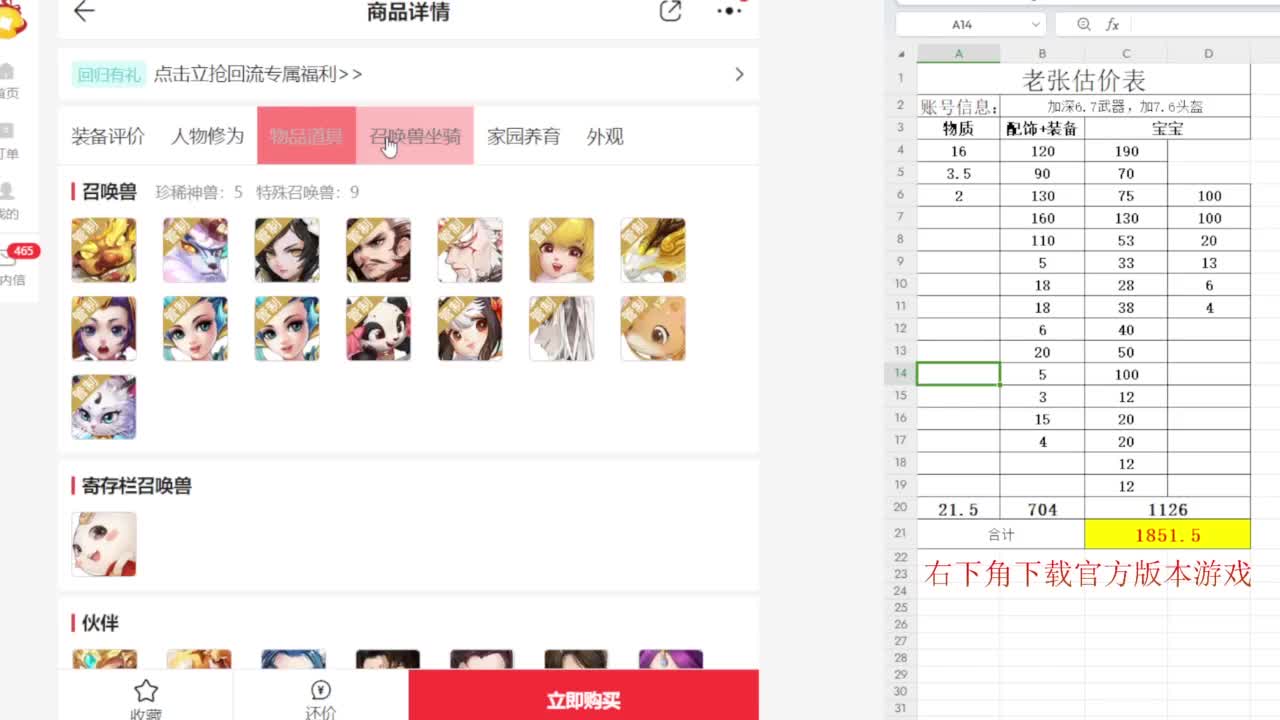1280x720 pixels.
Task: Click the 还价 bargain yen icon
Action: 321,690
